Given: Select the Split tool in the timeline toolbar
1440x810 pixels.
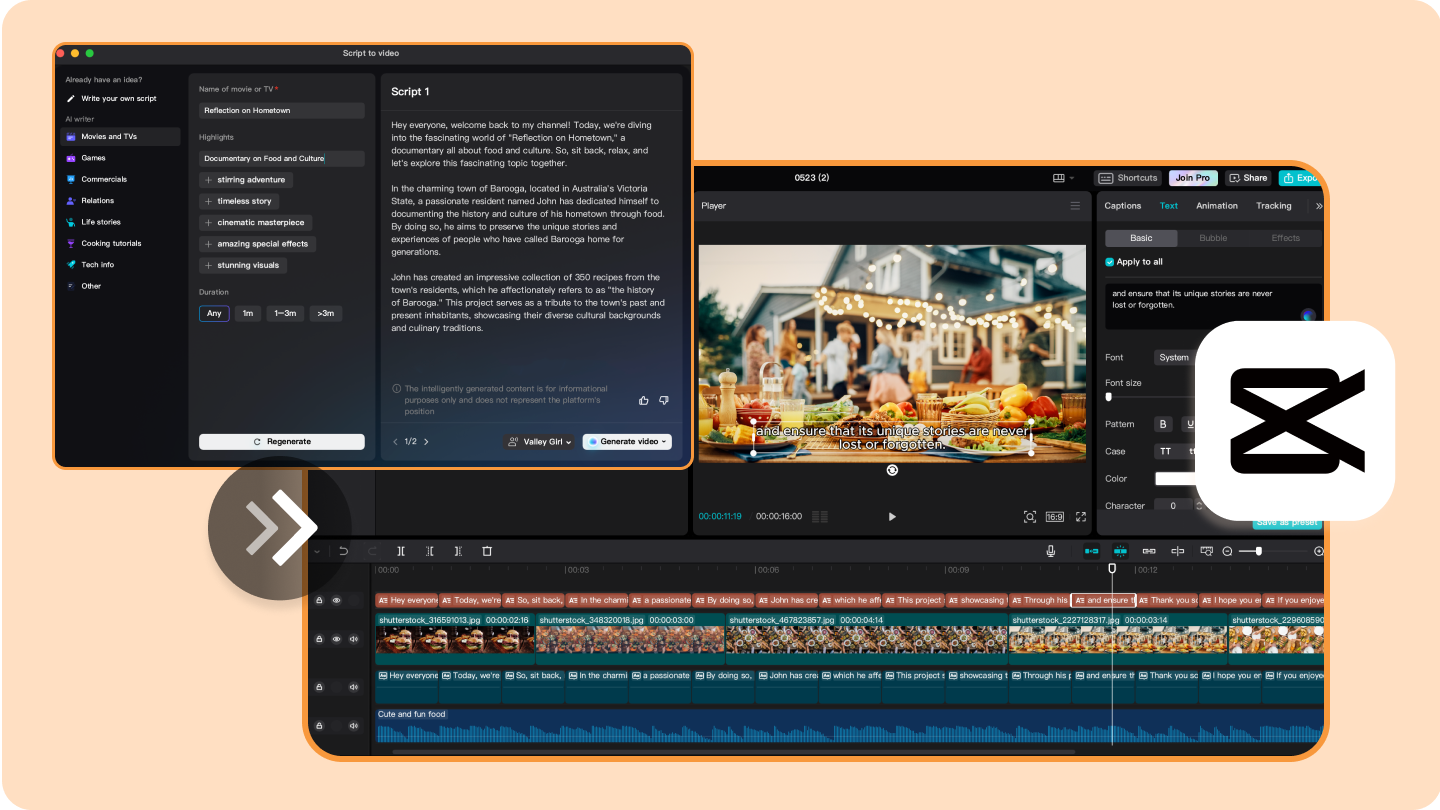Looking at the screenshot, I should point(401,551).
